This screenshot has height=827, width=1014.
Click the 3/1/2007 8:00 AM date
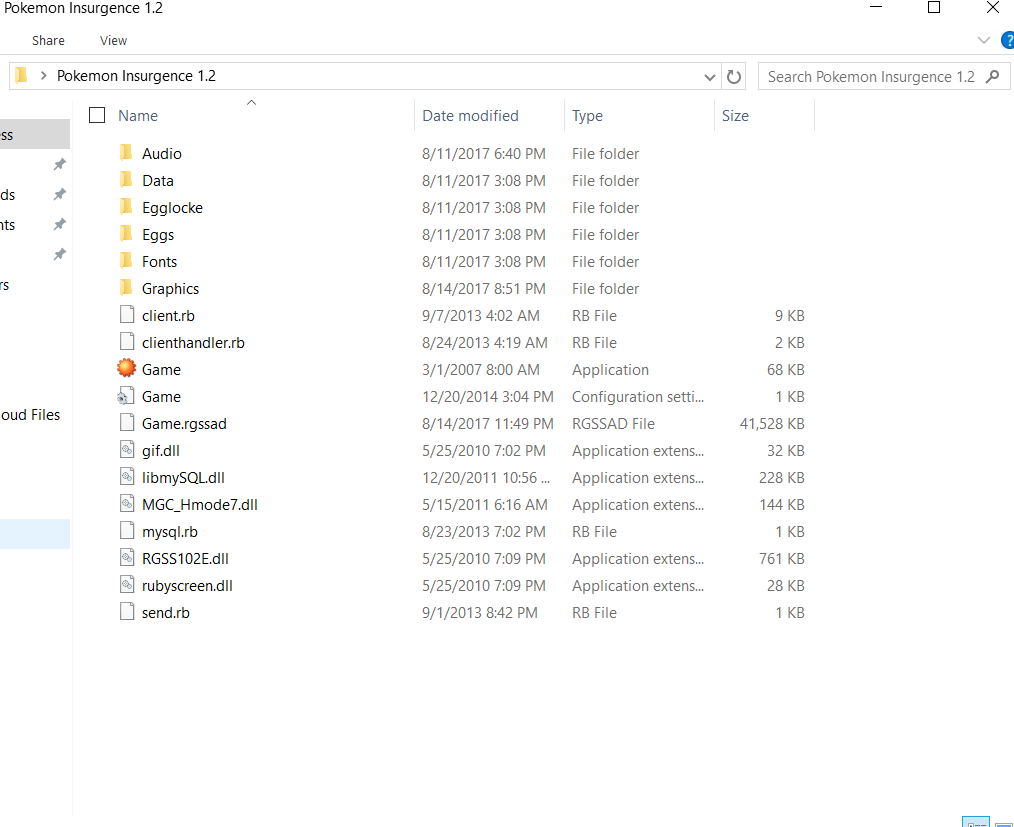(480, 370)
